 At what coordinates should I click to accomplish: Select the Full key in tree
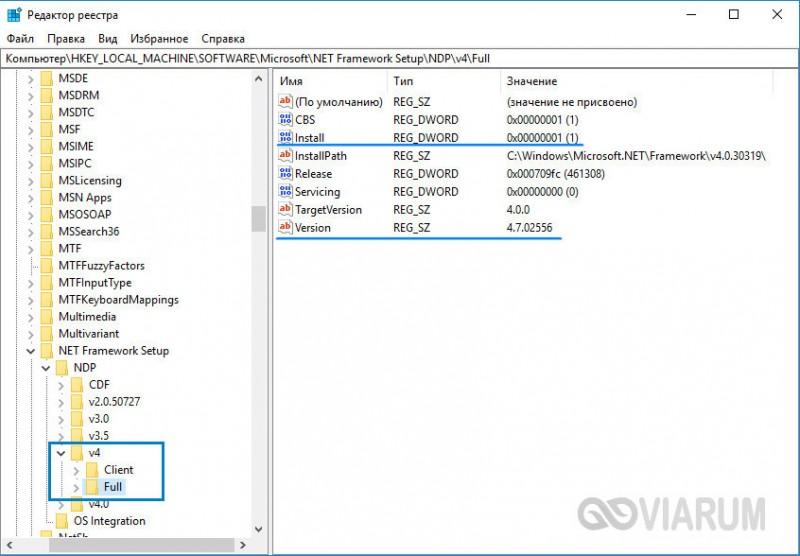(113, 487)
